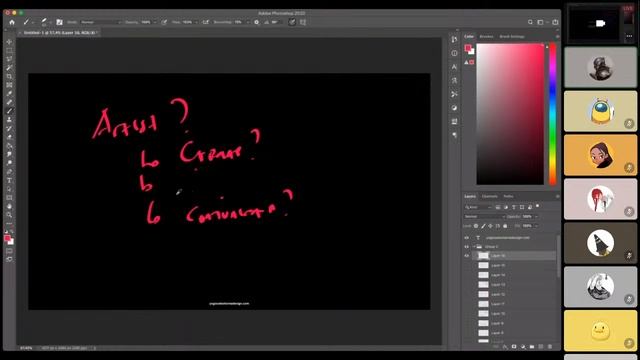The image size is (640, 360).
Task: Open the layer Opacity dropdown
Action: [536, 216]
